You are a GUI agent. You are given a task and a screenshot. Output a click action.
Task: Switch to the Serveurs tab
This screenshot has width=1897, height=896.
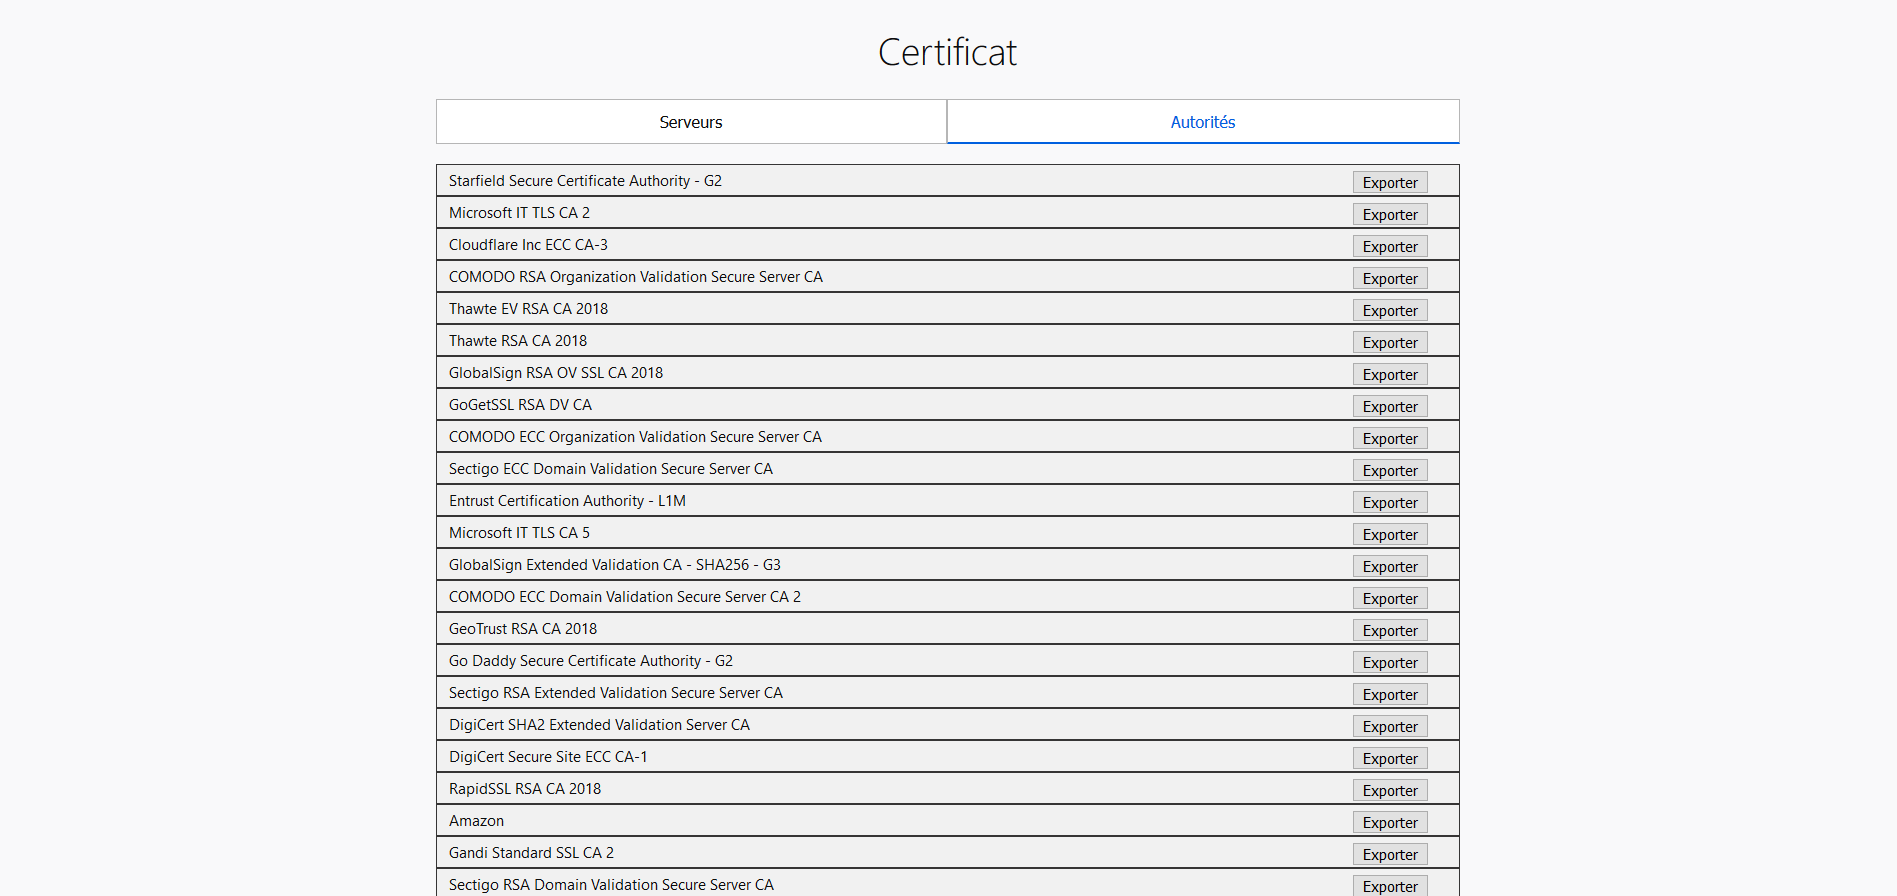(691, 122)
